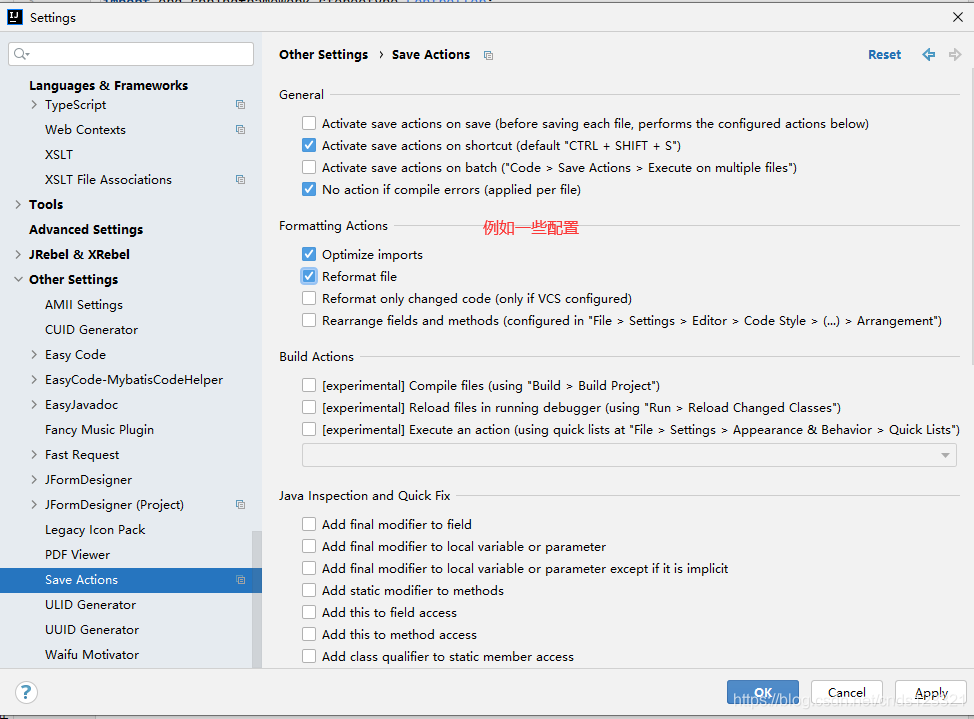Click the project icon next to JFormDesigner (Project)

click(x=240, y=505)
